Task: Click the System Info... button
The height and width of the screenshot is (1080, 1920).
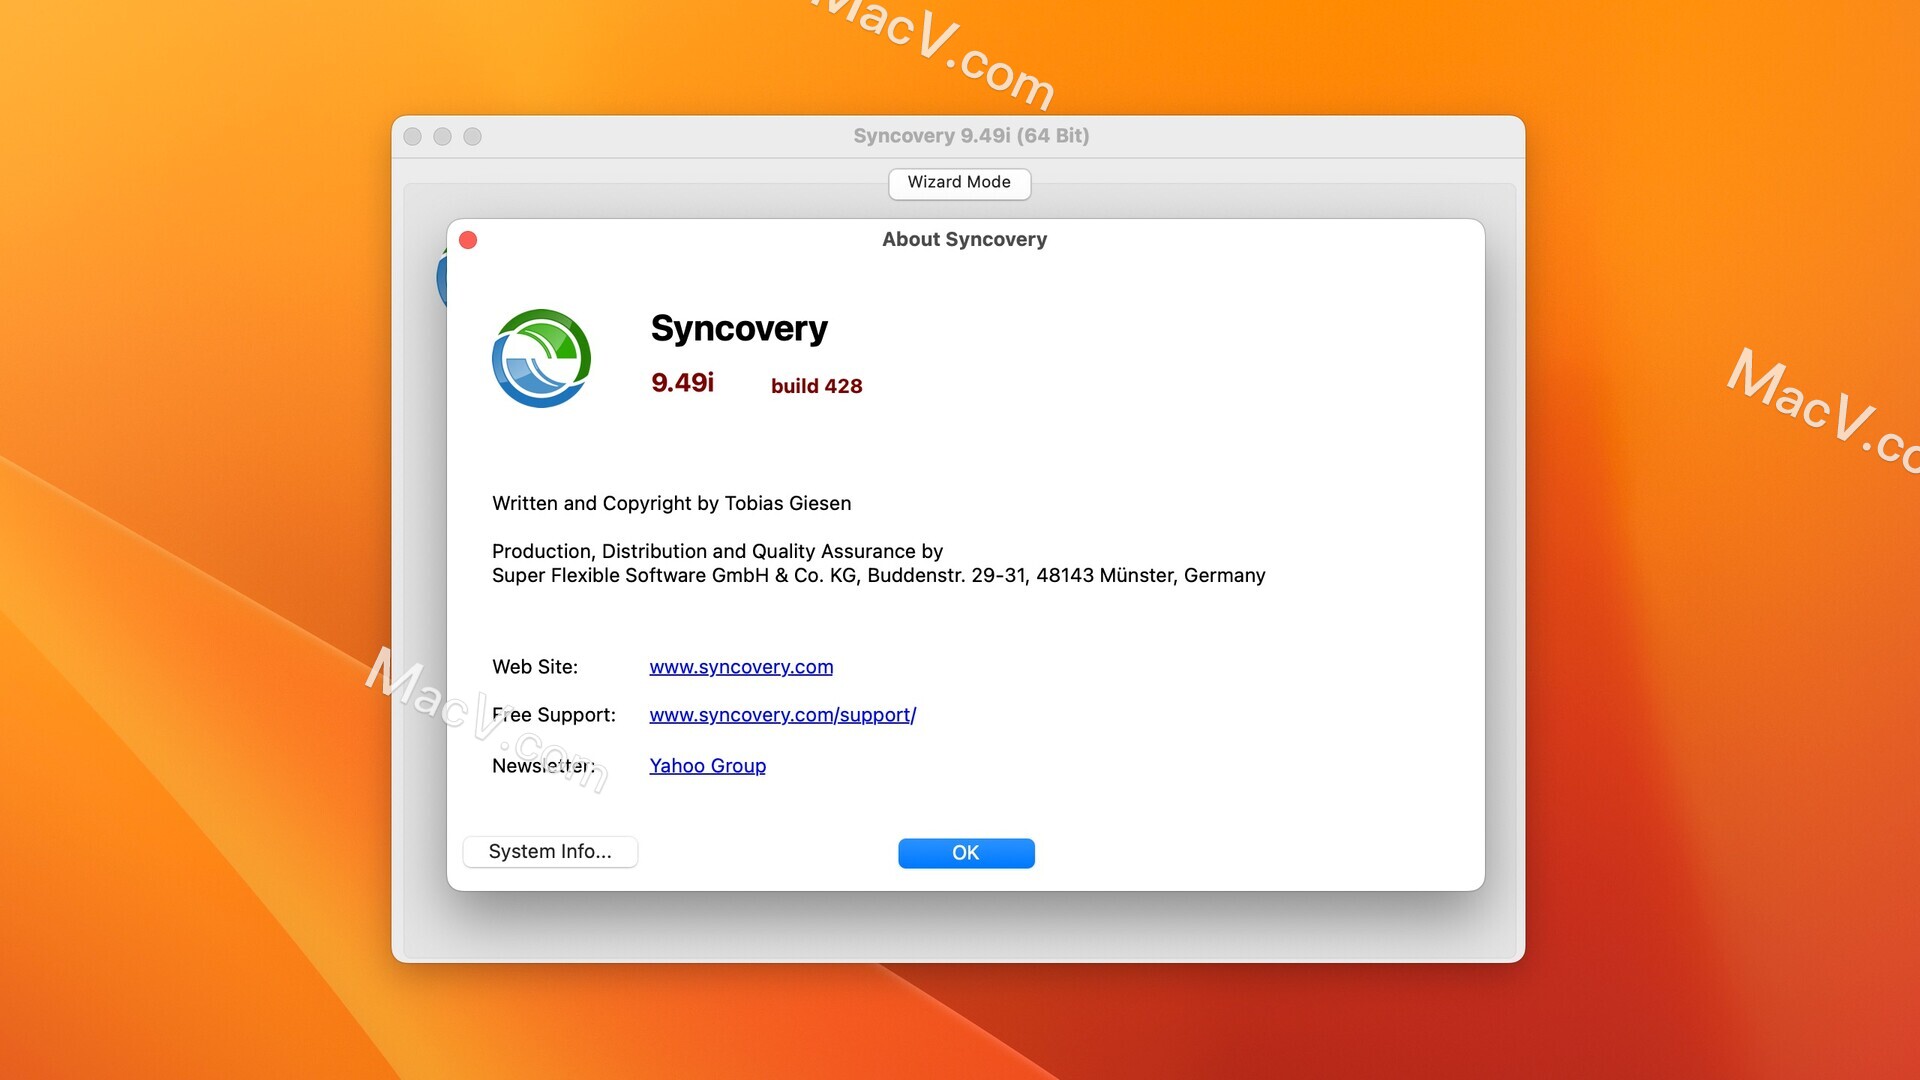Action: point(550,851)
